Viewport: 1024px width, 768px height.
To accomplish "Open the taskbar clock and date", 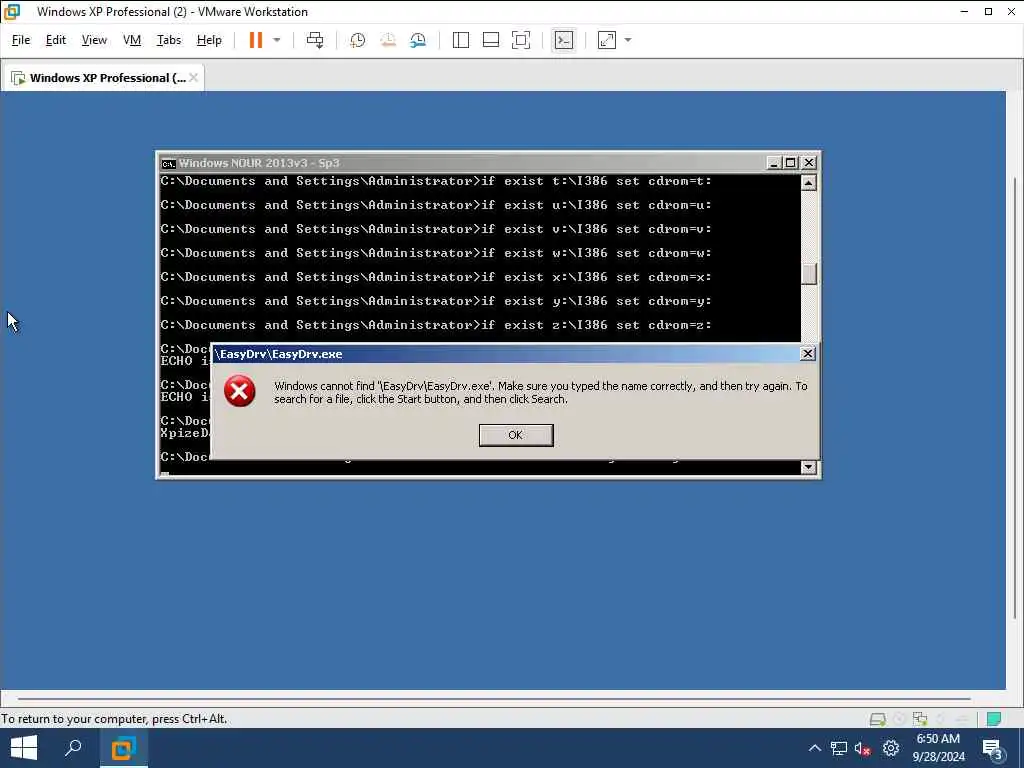I will [x=938, y=748].
